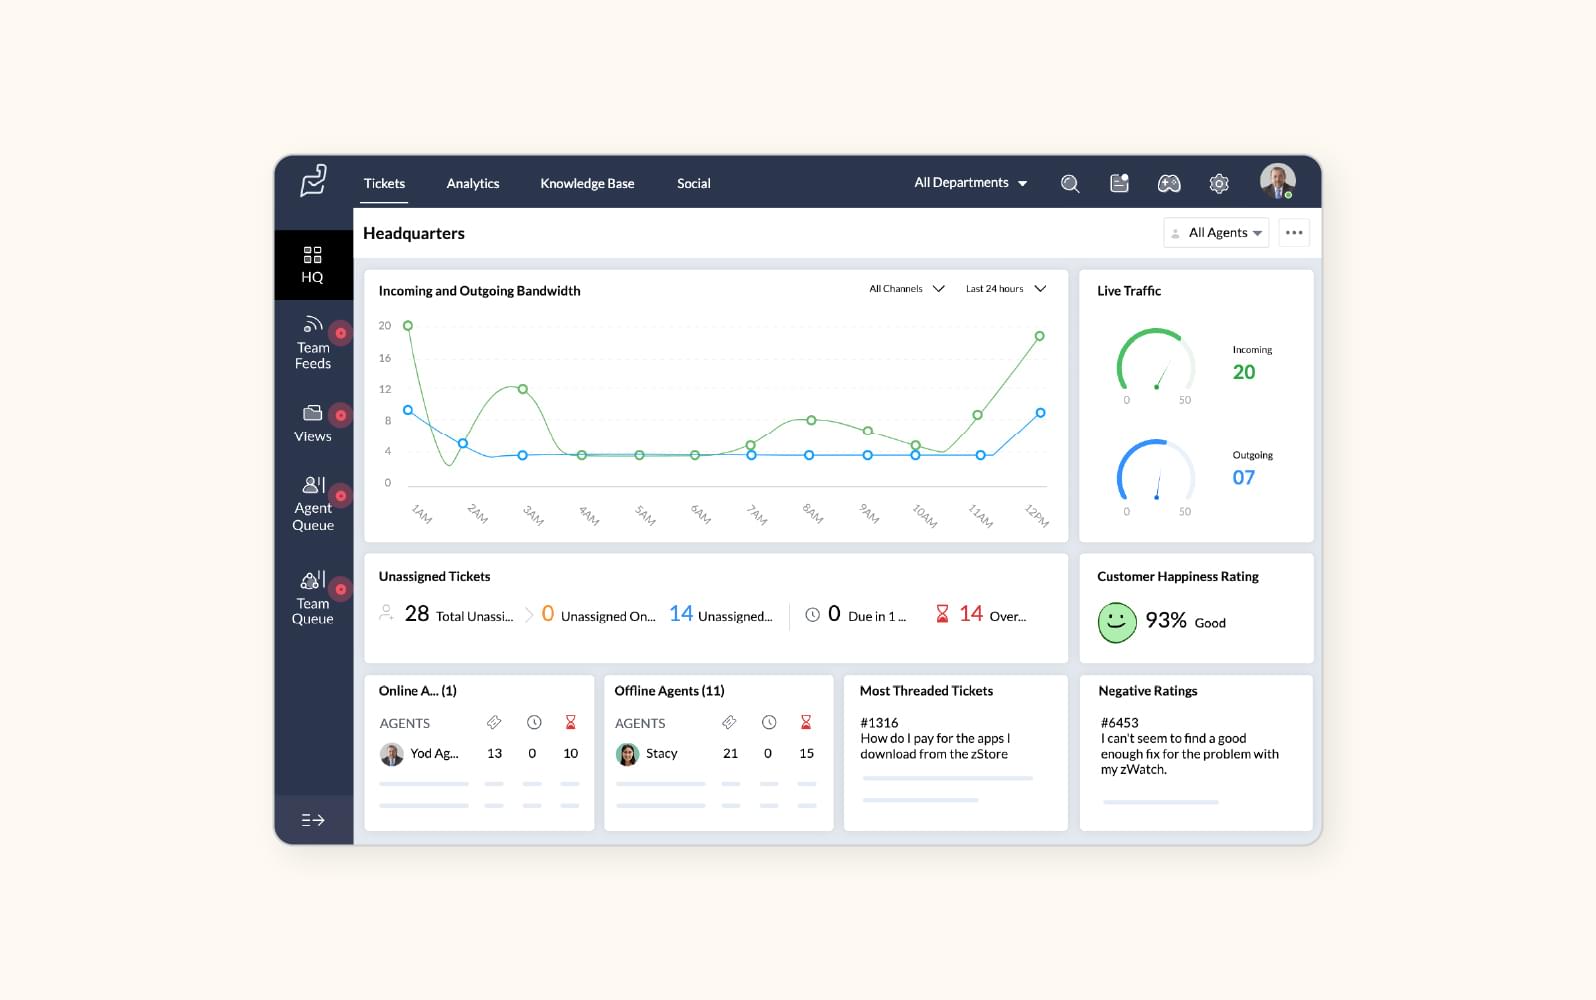This screenshot has height=1000, width=1596.
Task: Click hourglass icon in Offline Agents header
Action: tap(806, 722)
